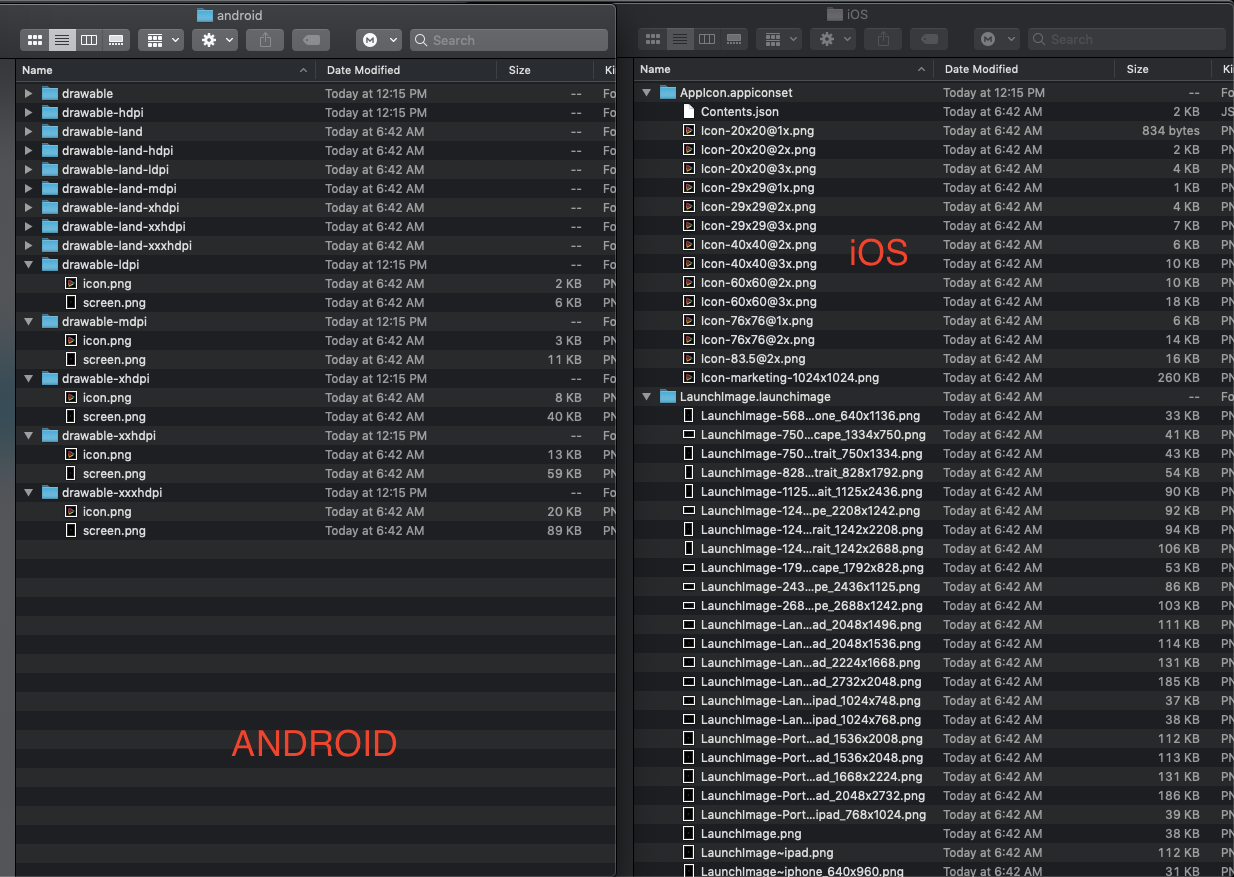Click the Search field in android window
The height and width of the screenshot is (877, 1234).
[x=508, y=40]
